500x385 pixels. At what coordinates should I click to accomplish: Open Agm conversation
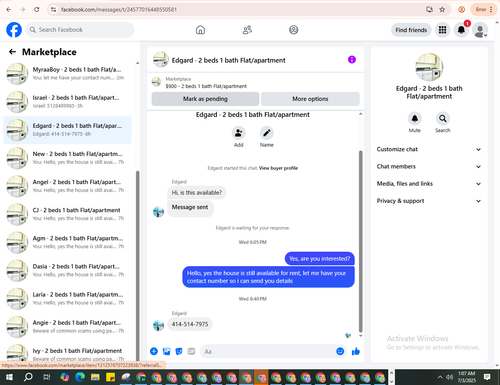click(67, 242)
